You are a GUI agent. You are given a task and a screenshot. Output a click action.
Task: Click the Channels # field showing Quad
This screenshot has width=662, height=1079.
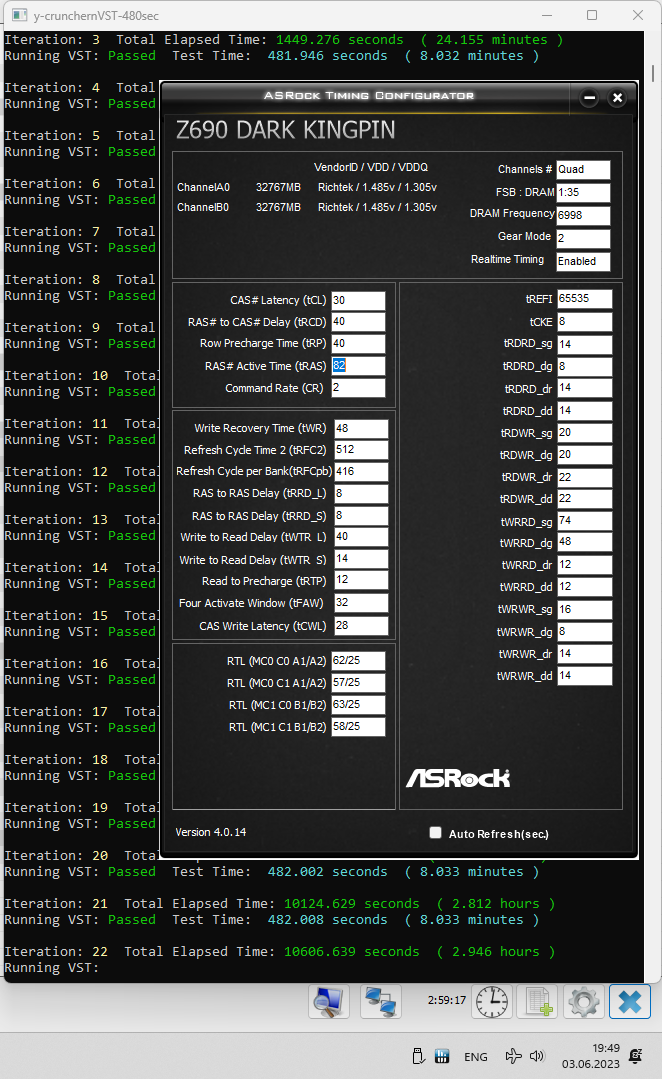(583, 170)
